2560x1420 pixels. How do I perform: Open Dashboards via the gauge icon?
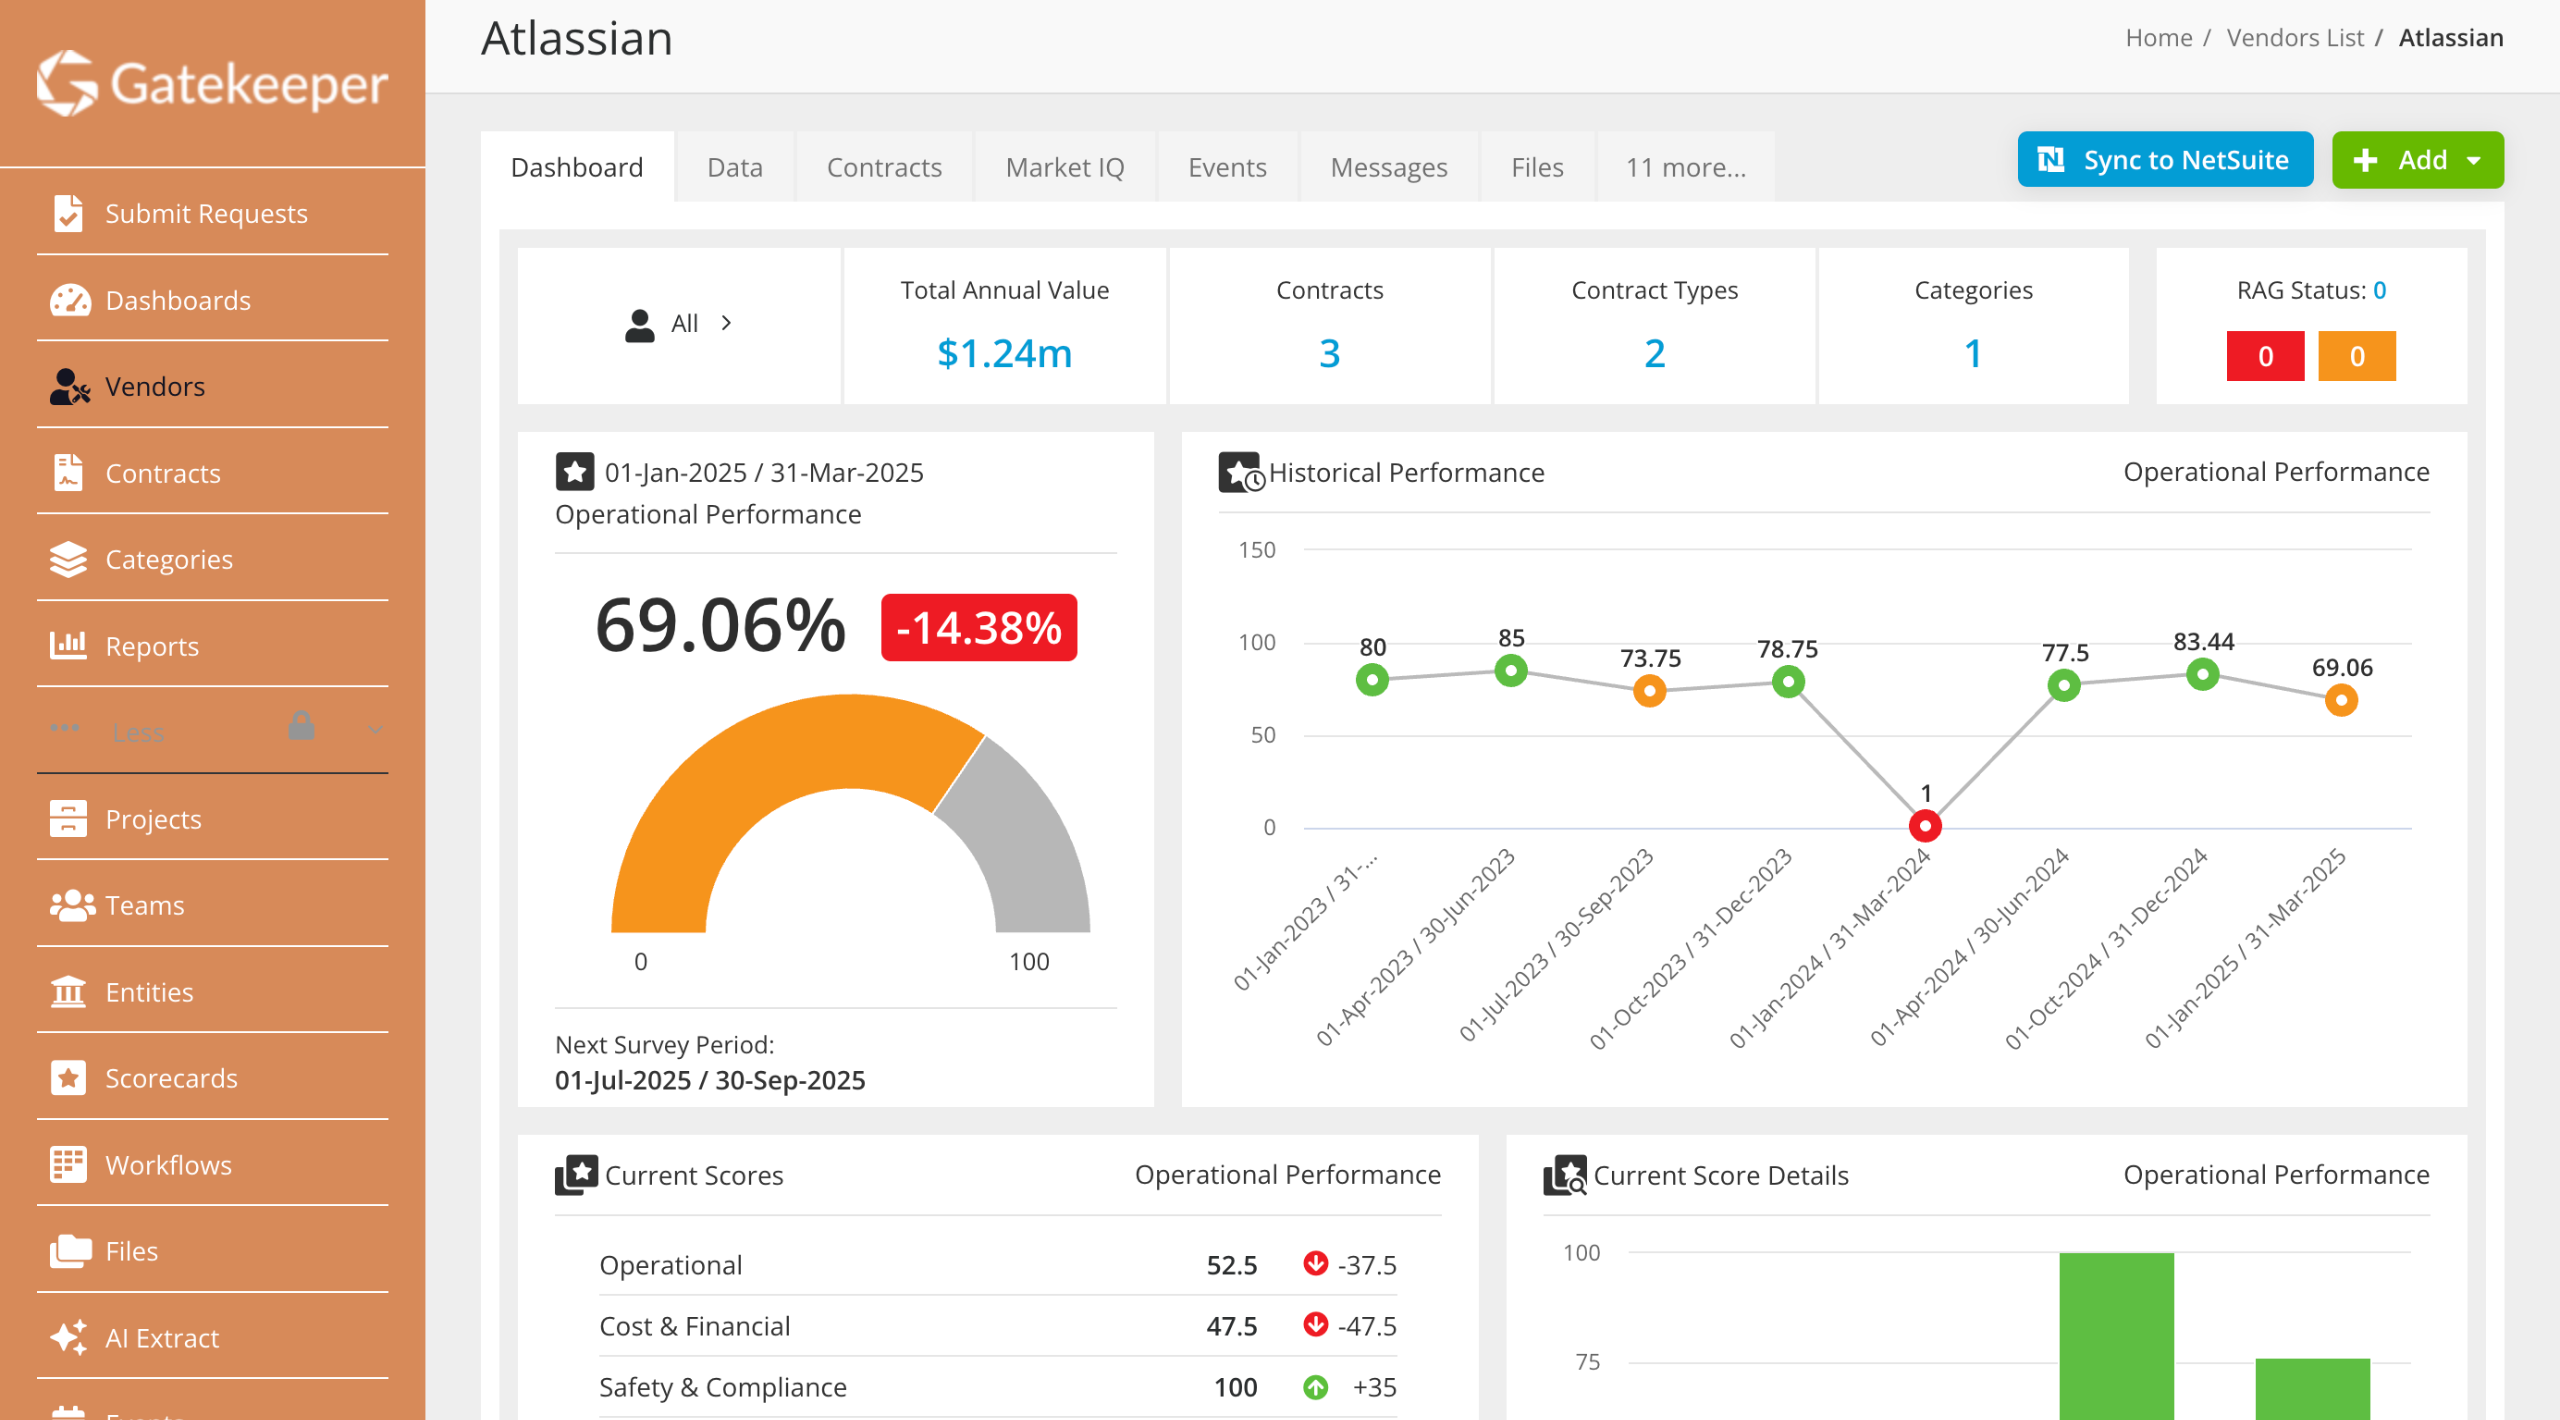(x=70, y=300)
